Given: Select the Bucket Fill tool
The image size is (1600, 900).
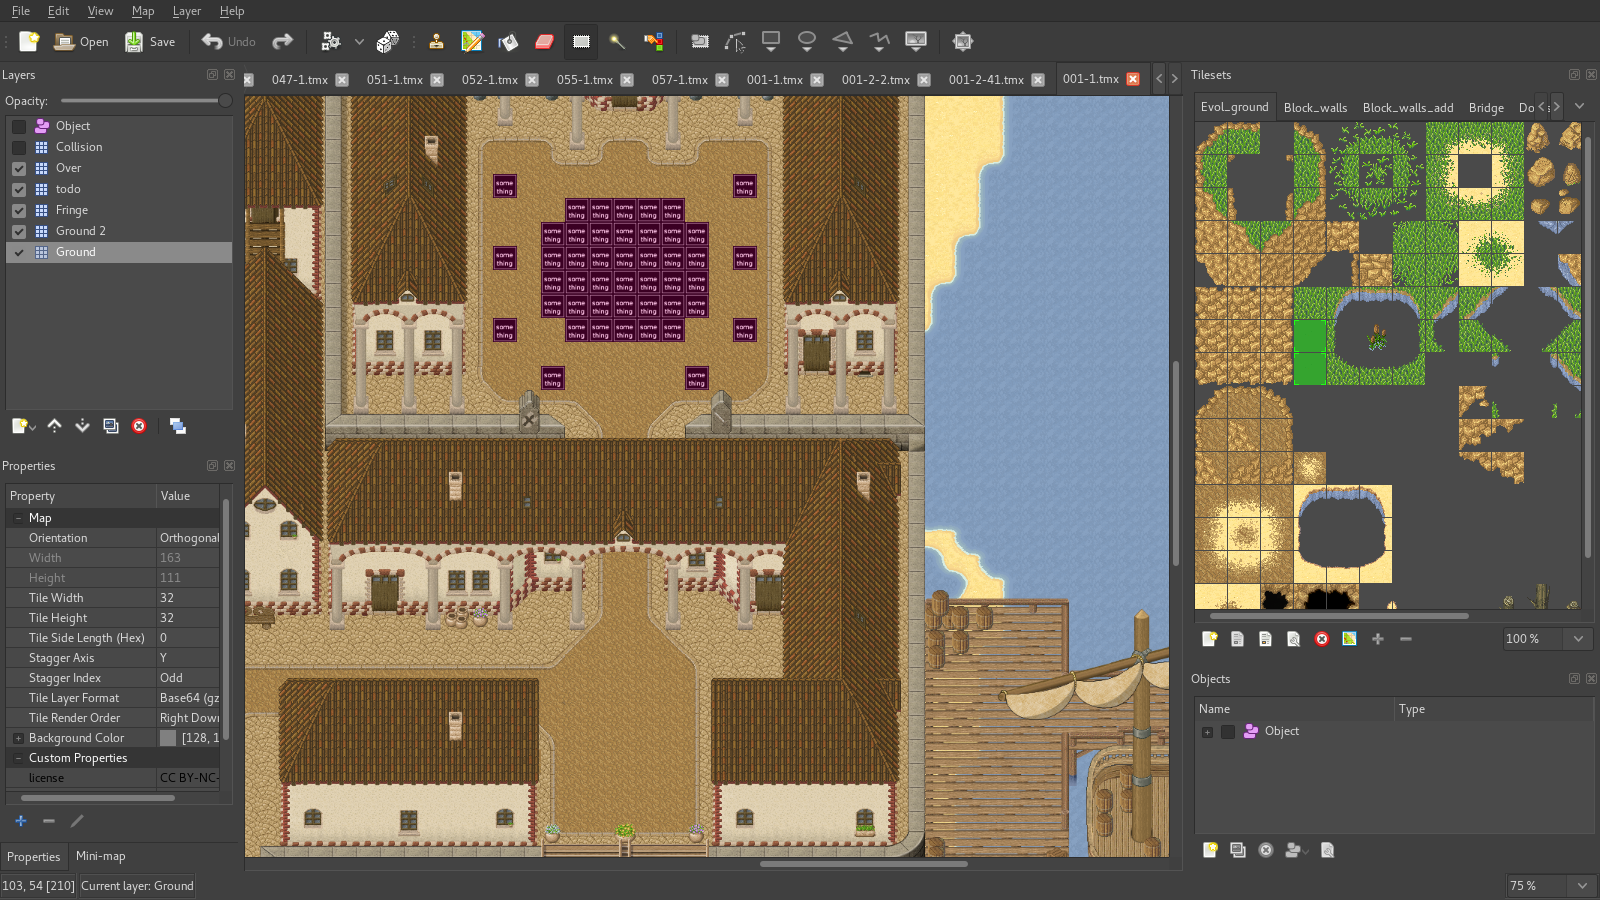Looking at the screenshot, I should [508, 41].
